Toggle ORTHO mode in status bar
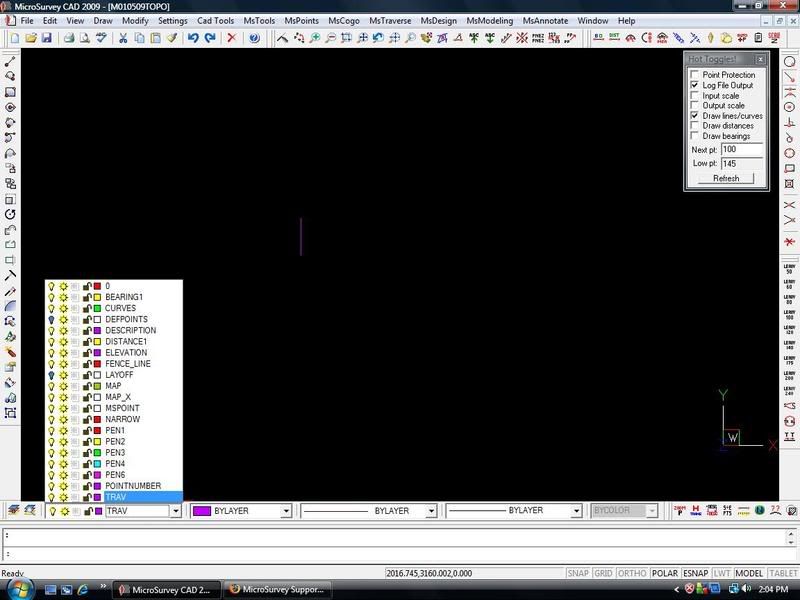Viewport: 800px width, 600px height. tap(632, 573)
